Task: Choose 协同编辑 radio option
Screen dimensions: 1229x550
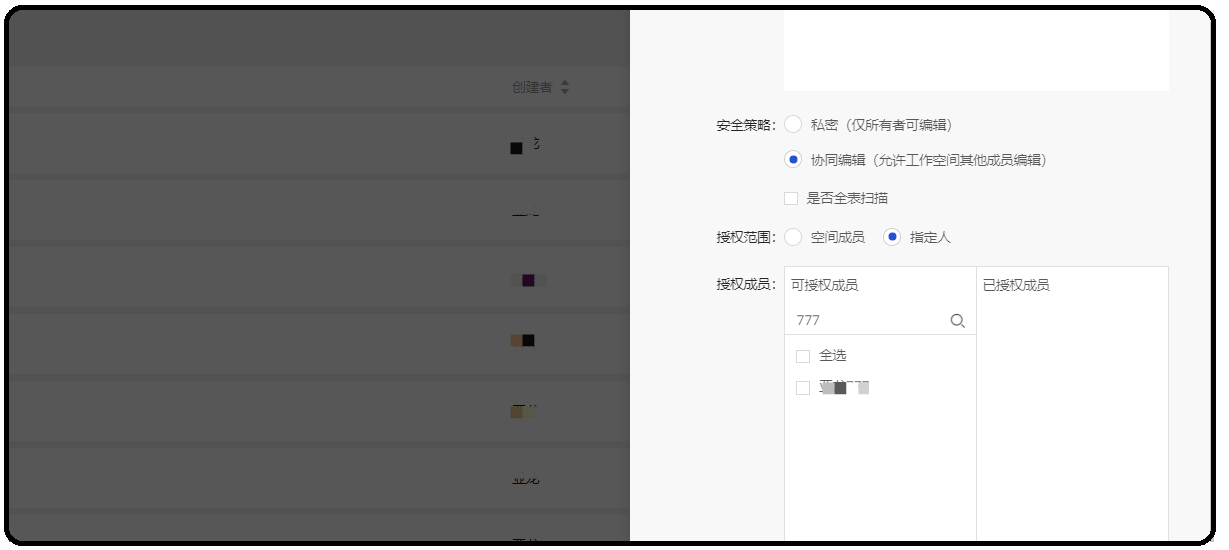Action: tap(793, 160)
